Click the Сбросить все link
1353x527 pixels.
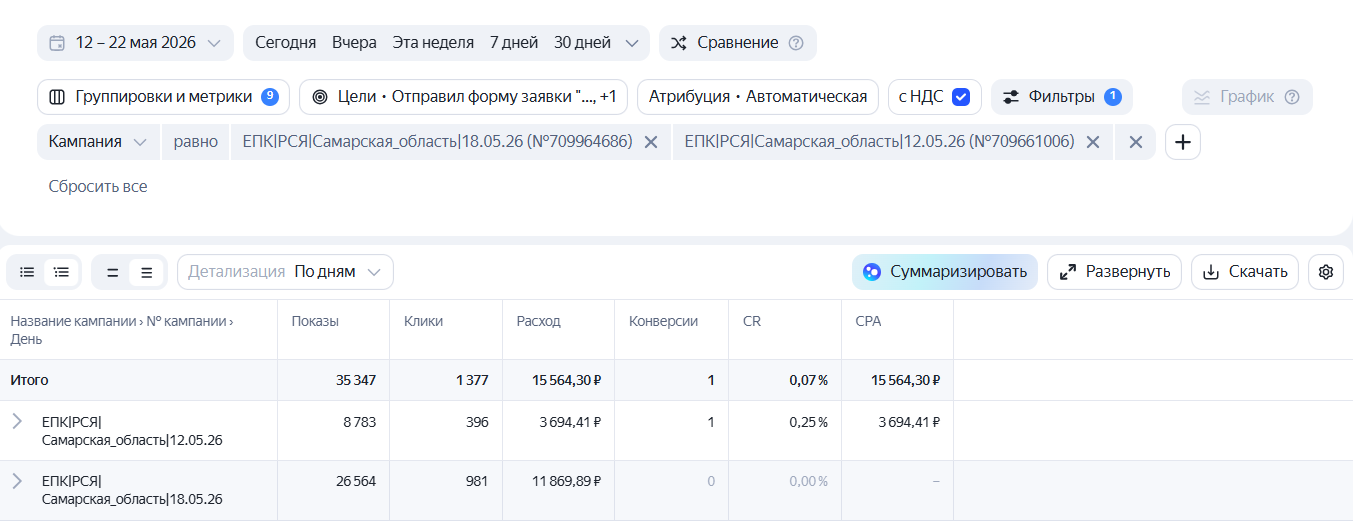click(x=98, y=186)
